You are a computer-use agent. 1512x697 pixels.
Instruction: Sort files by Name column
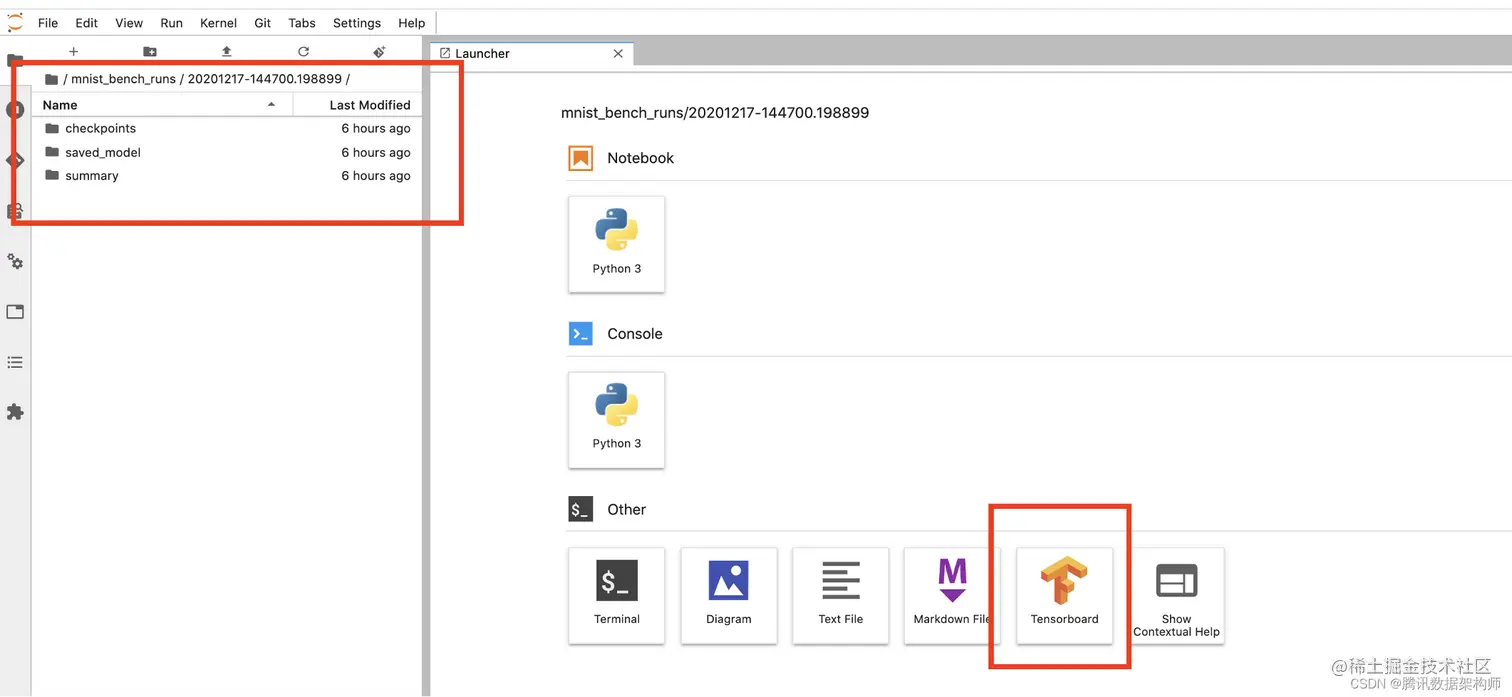coord(162,105)
